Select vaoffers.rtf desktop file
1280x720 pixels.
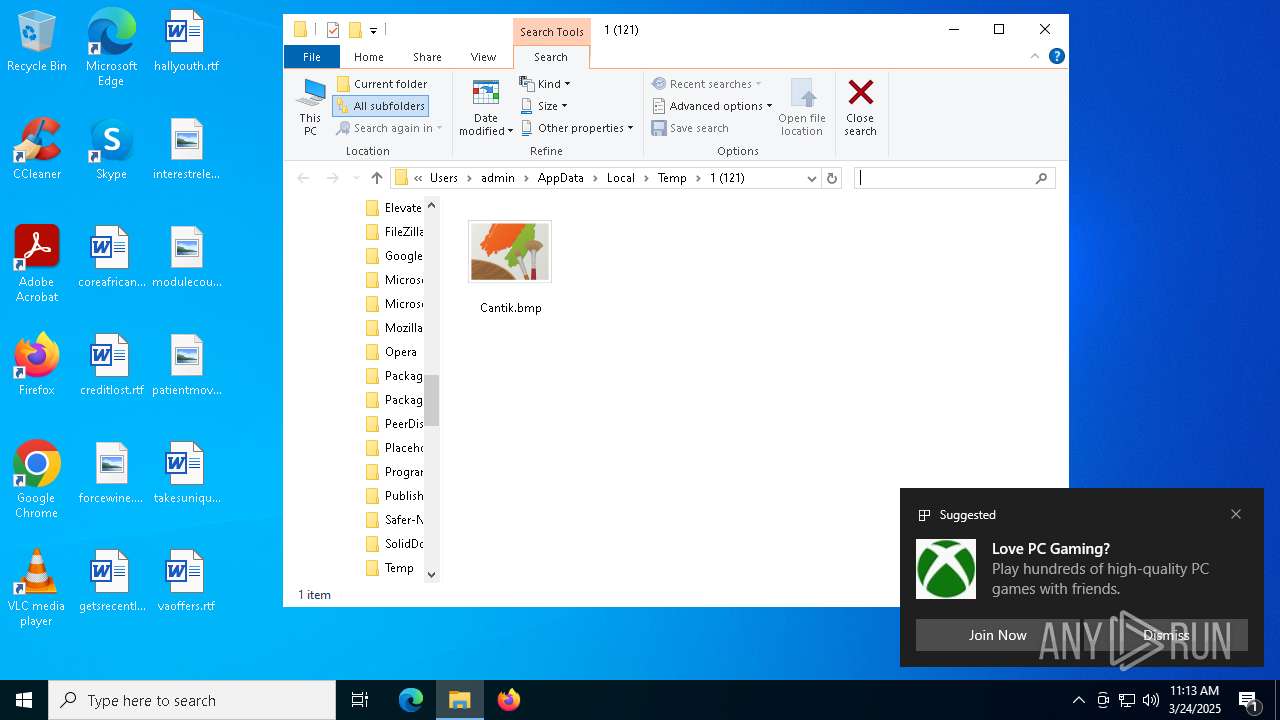click(x=186, y=582)
